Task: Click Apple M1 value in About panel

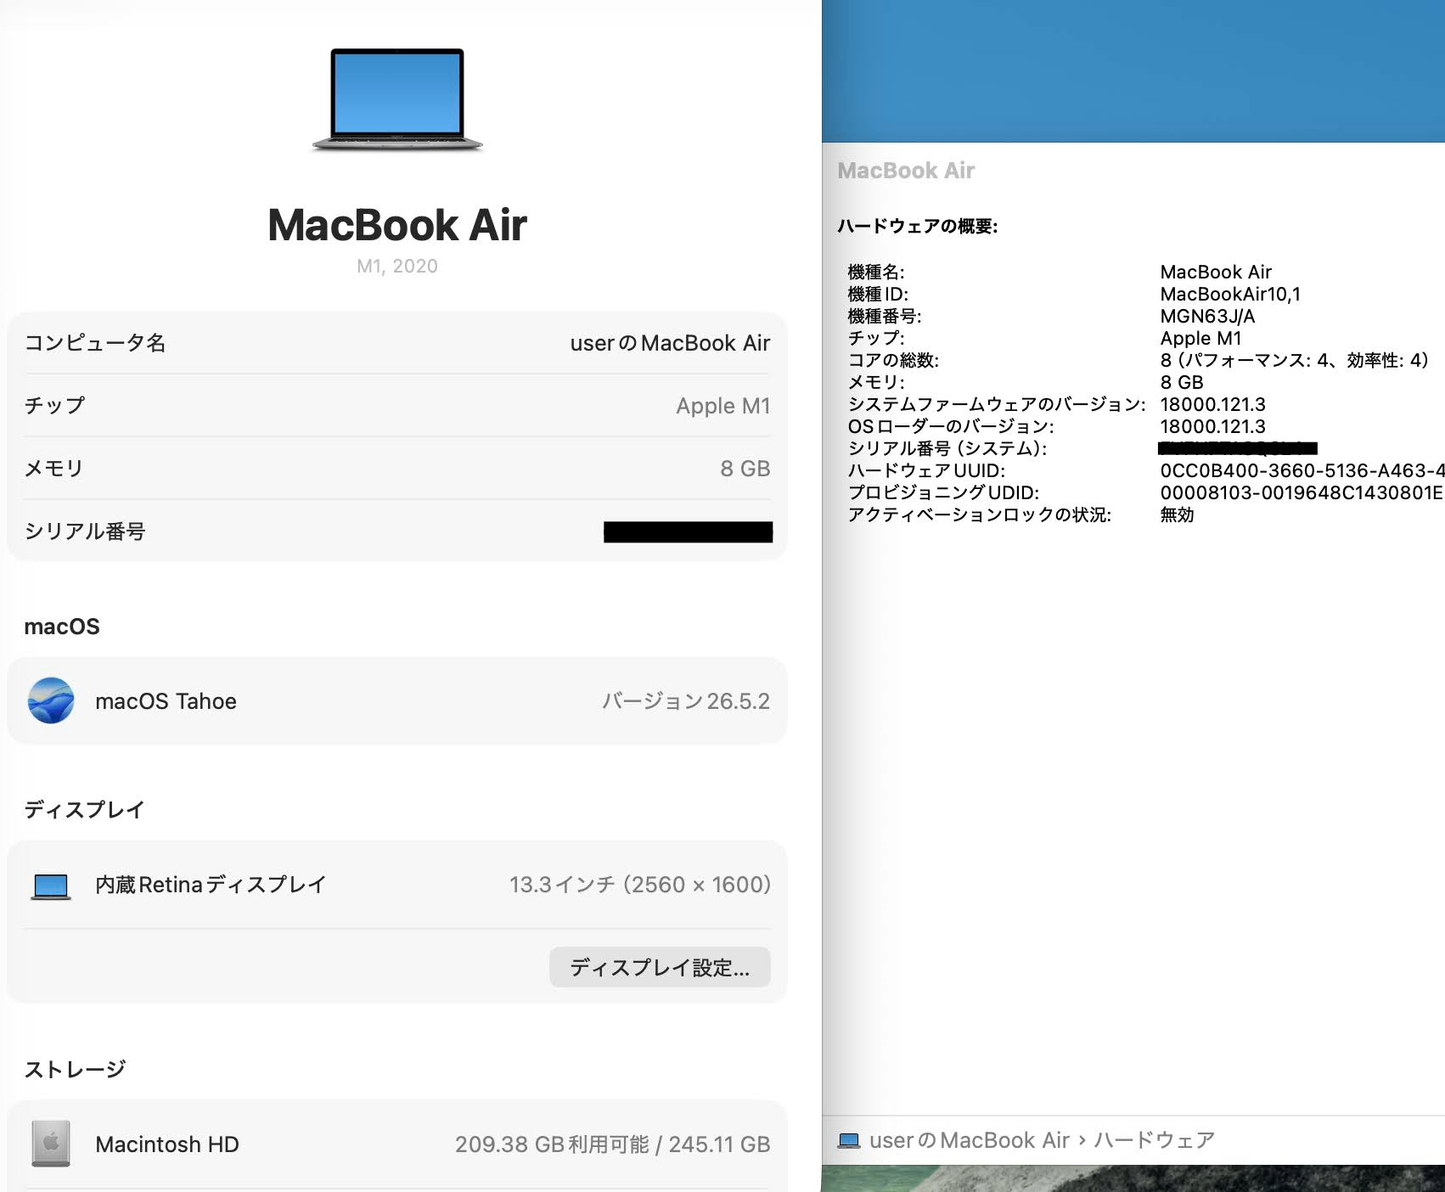Action: click(x=723, y=406)
